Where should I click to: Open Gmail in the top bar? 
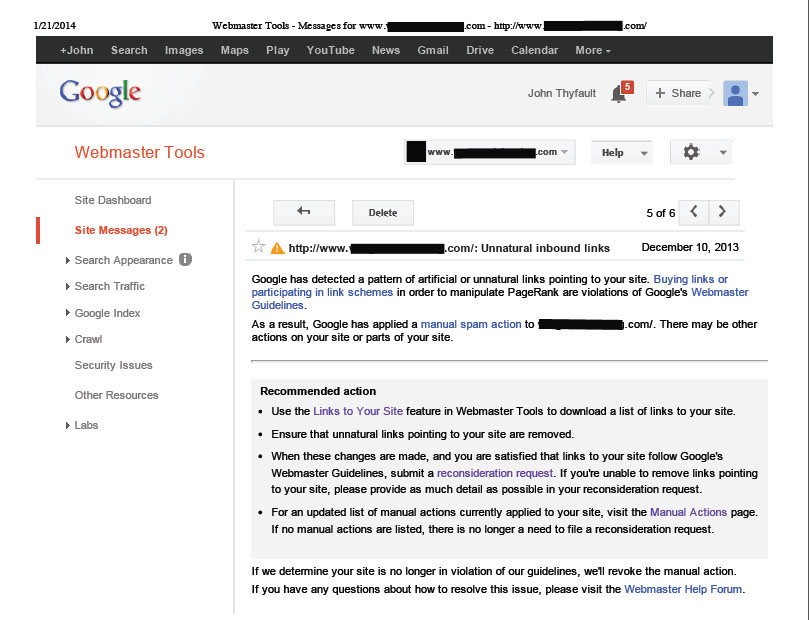pos(433,51)
